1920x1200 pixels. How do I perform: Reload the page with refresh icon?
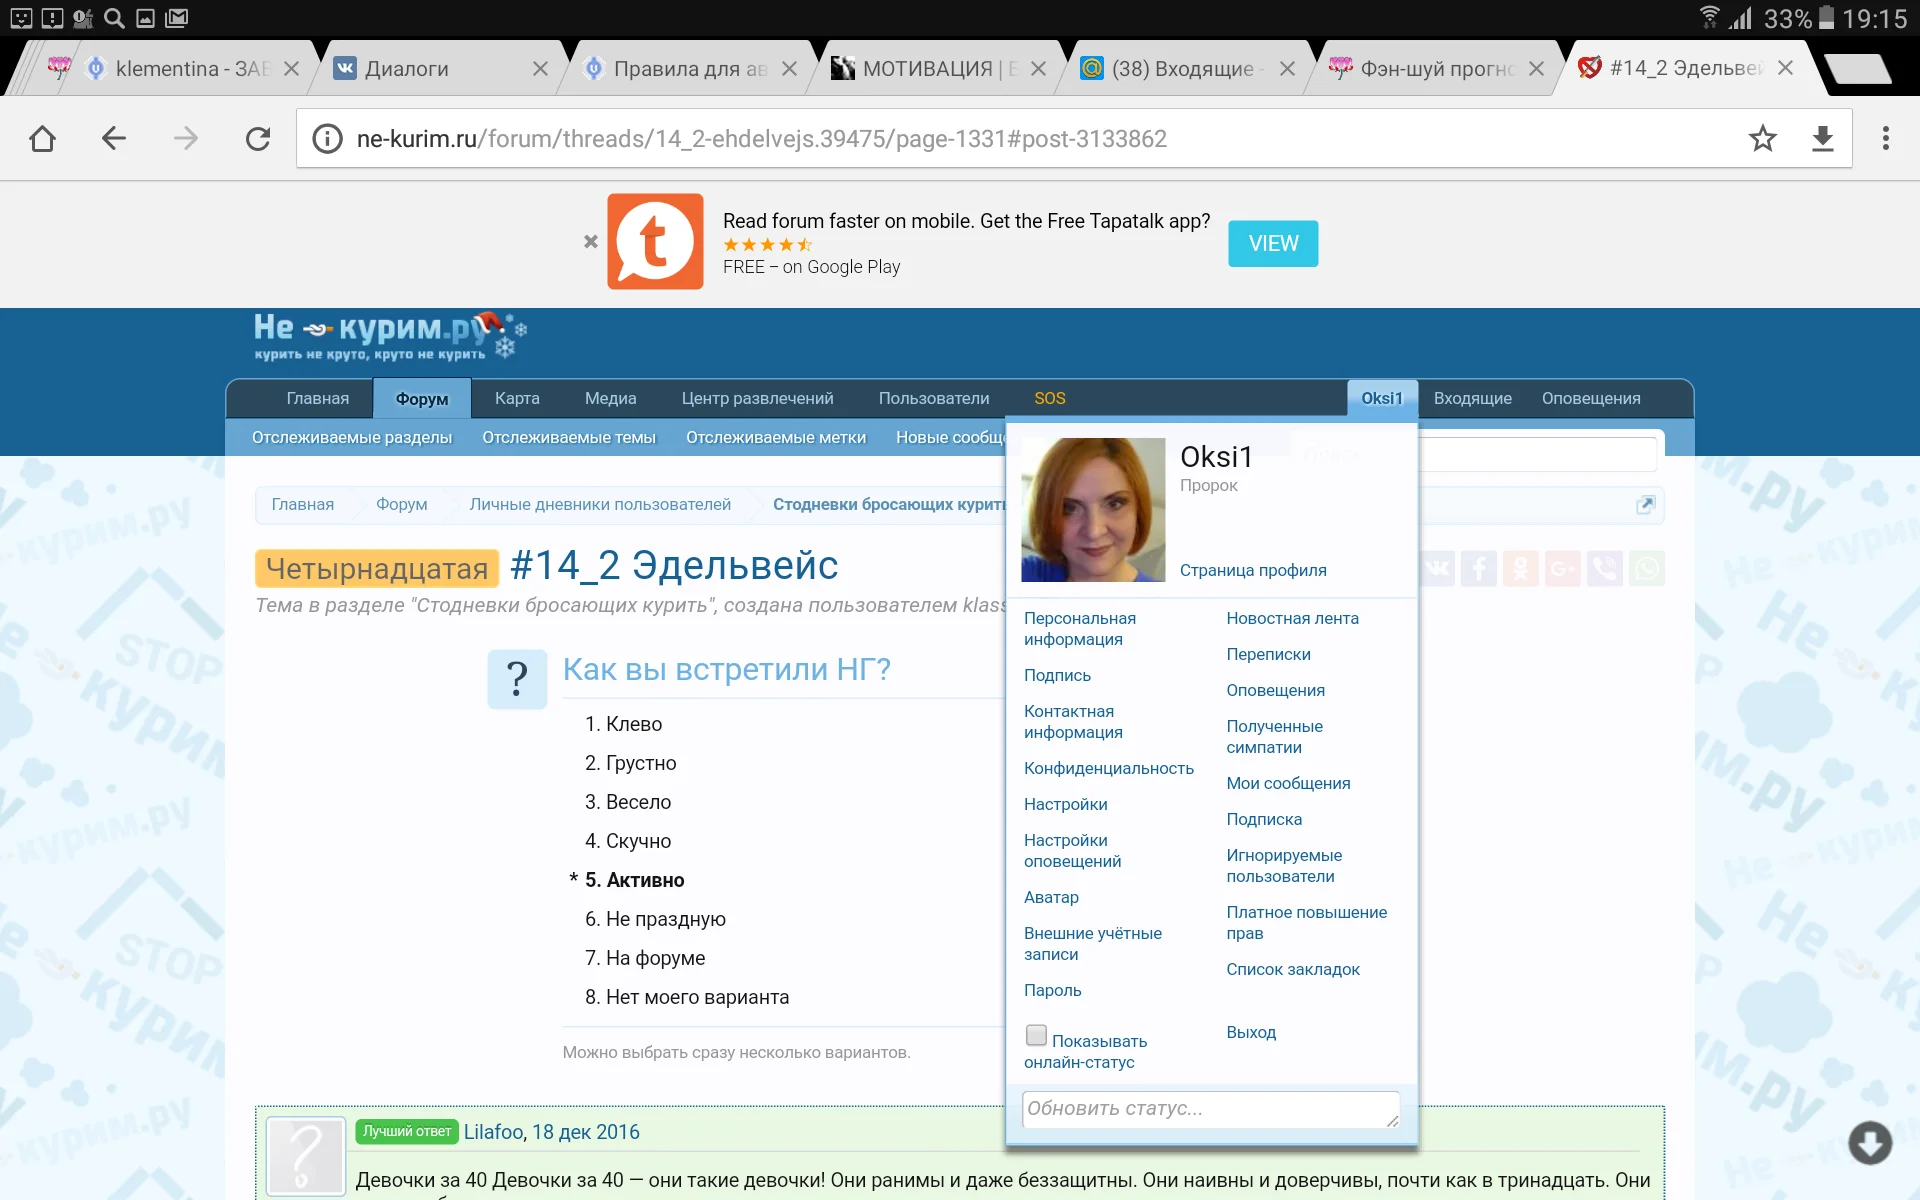(x=258, y=139)
